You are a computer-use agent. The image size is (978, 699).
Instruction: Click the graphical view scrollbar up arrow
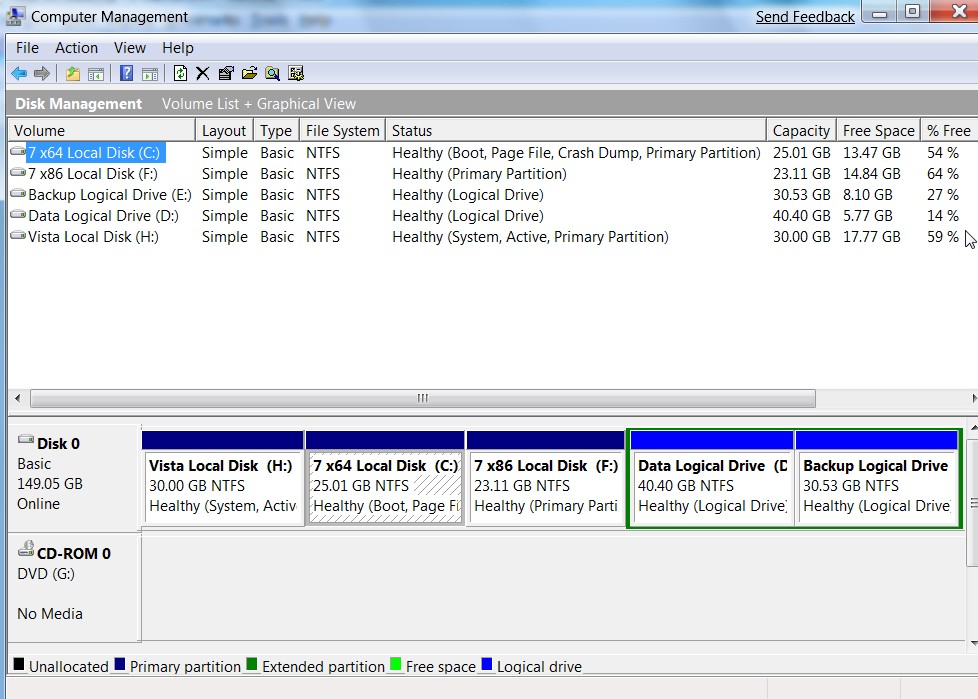973,428
